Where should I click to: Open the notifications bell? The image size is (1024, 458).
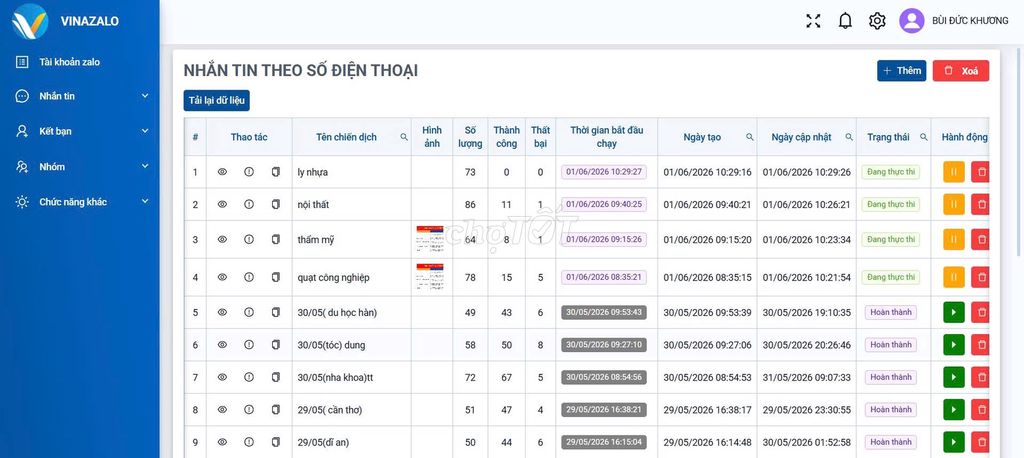845,21
